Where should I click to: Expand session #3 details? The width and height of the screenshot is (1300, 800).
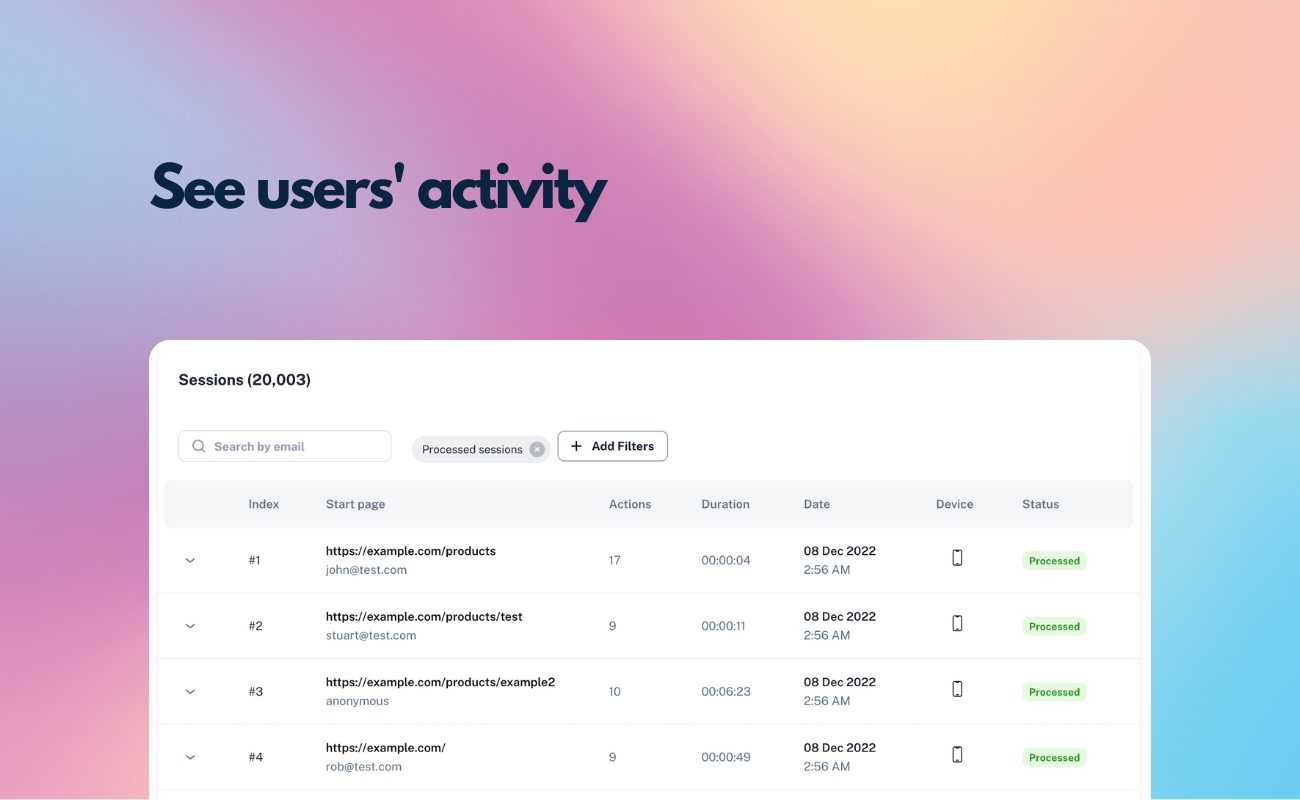point(190,691)
